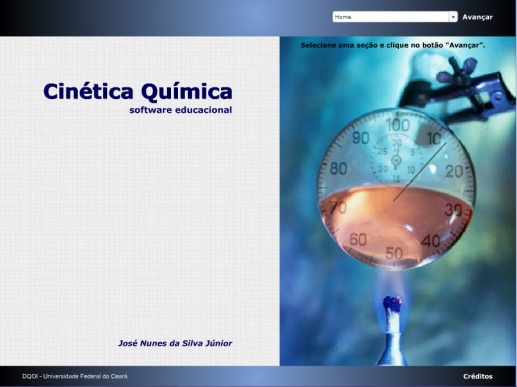Image resolution: width=517 pixels, height=387 pixels.
Task: Click the author name José Nunes da Silva Júnior
Action: (175, 343)
